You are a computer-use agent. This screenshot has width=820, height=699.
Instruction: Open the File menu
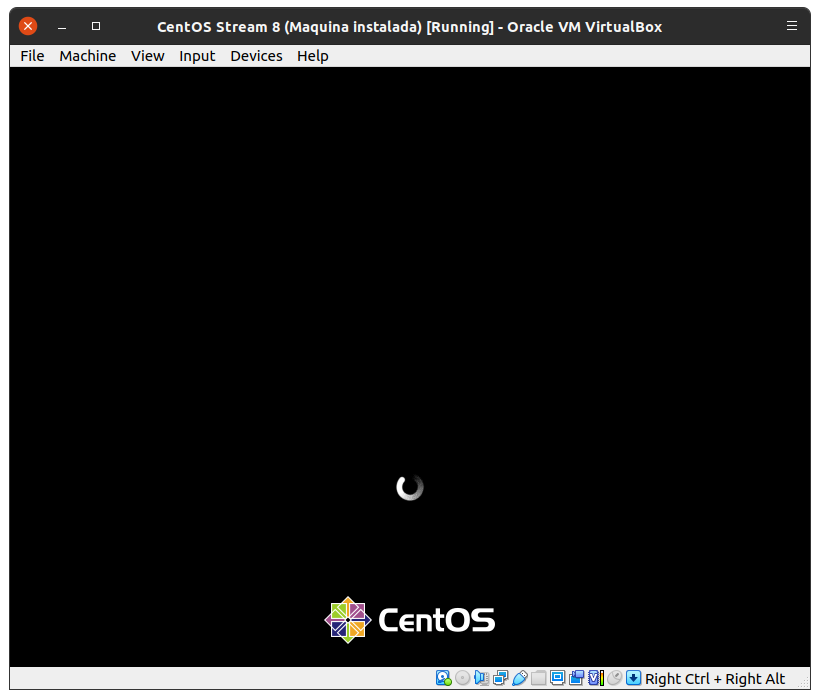[x=32, y=56]
